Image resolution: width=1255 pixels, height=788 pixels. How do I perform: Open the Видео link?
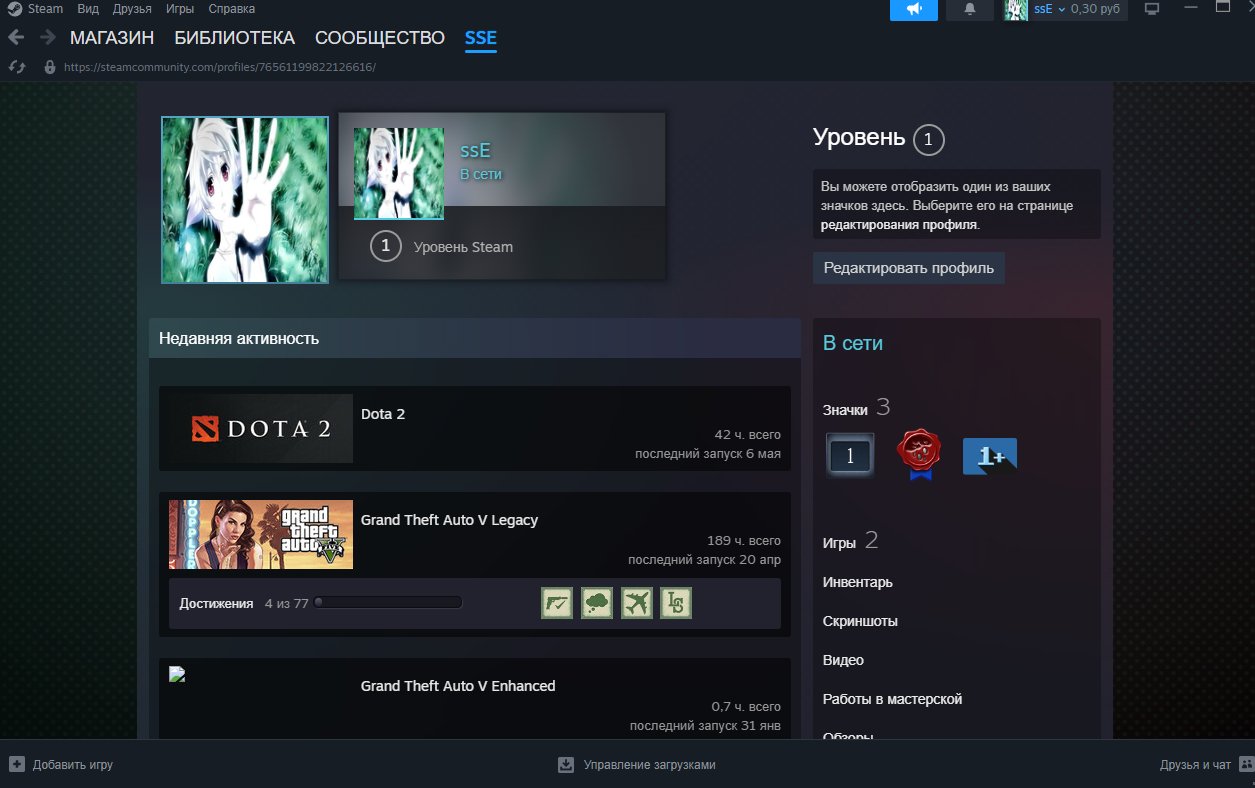click(x=843, y=660)
